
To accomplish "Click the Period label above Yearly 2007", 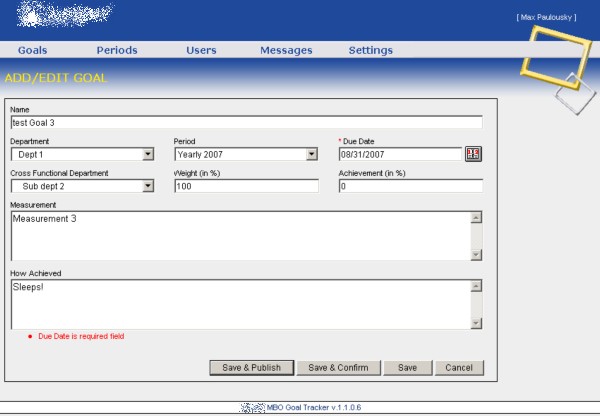I will point(184,142).
